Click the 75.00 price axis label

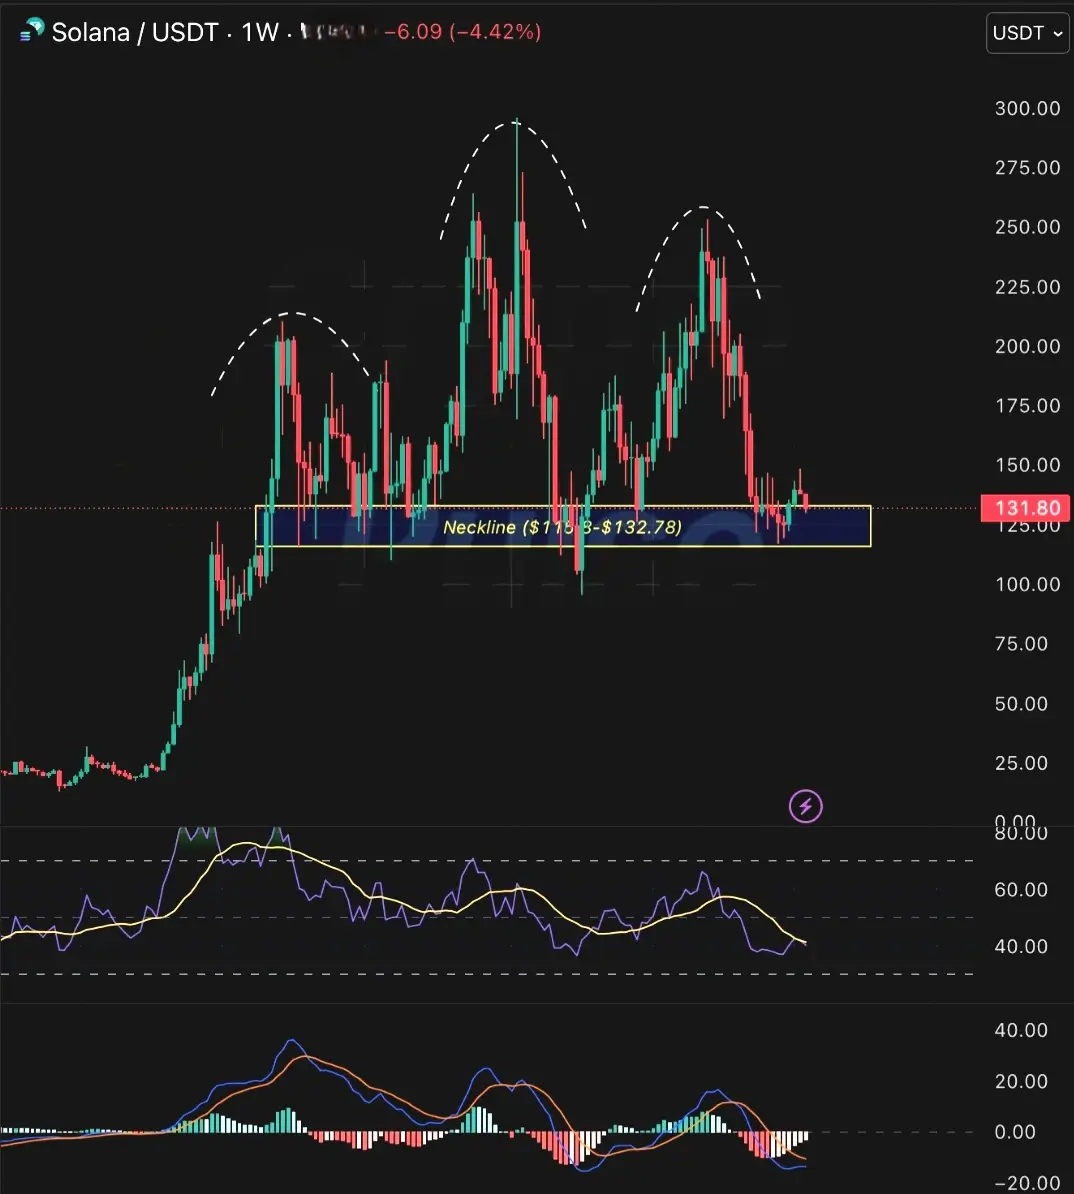1021,644
